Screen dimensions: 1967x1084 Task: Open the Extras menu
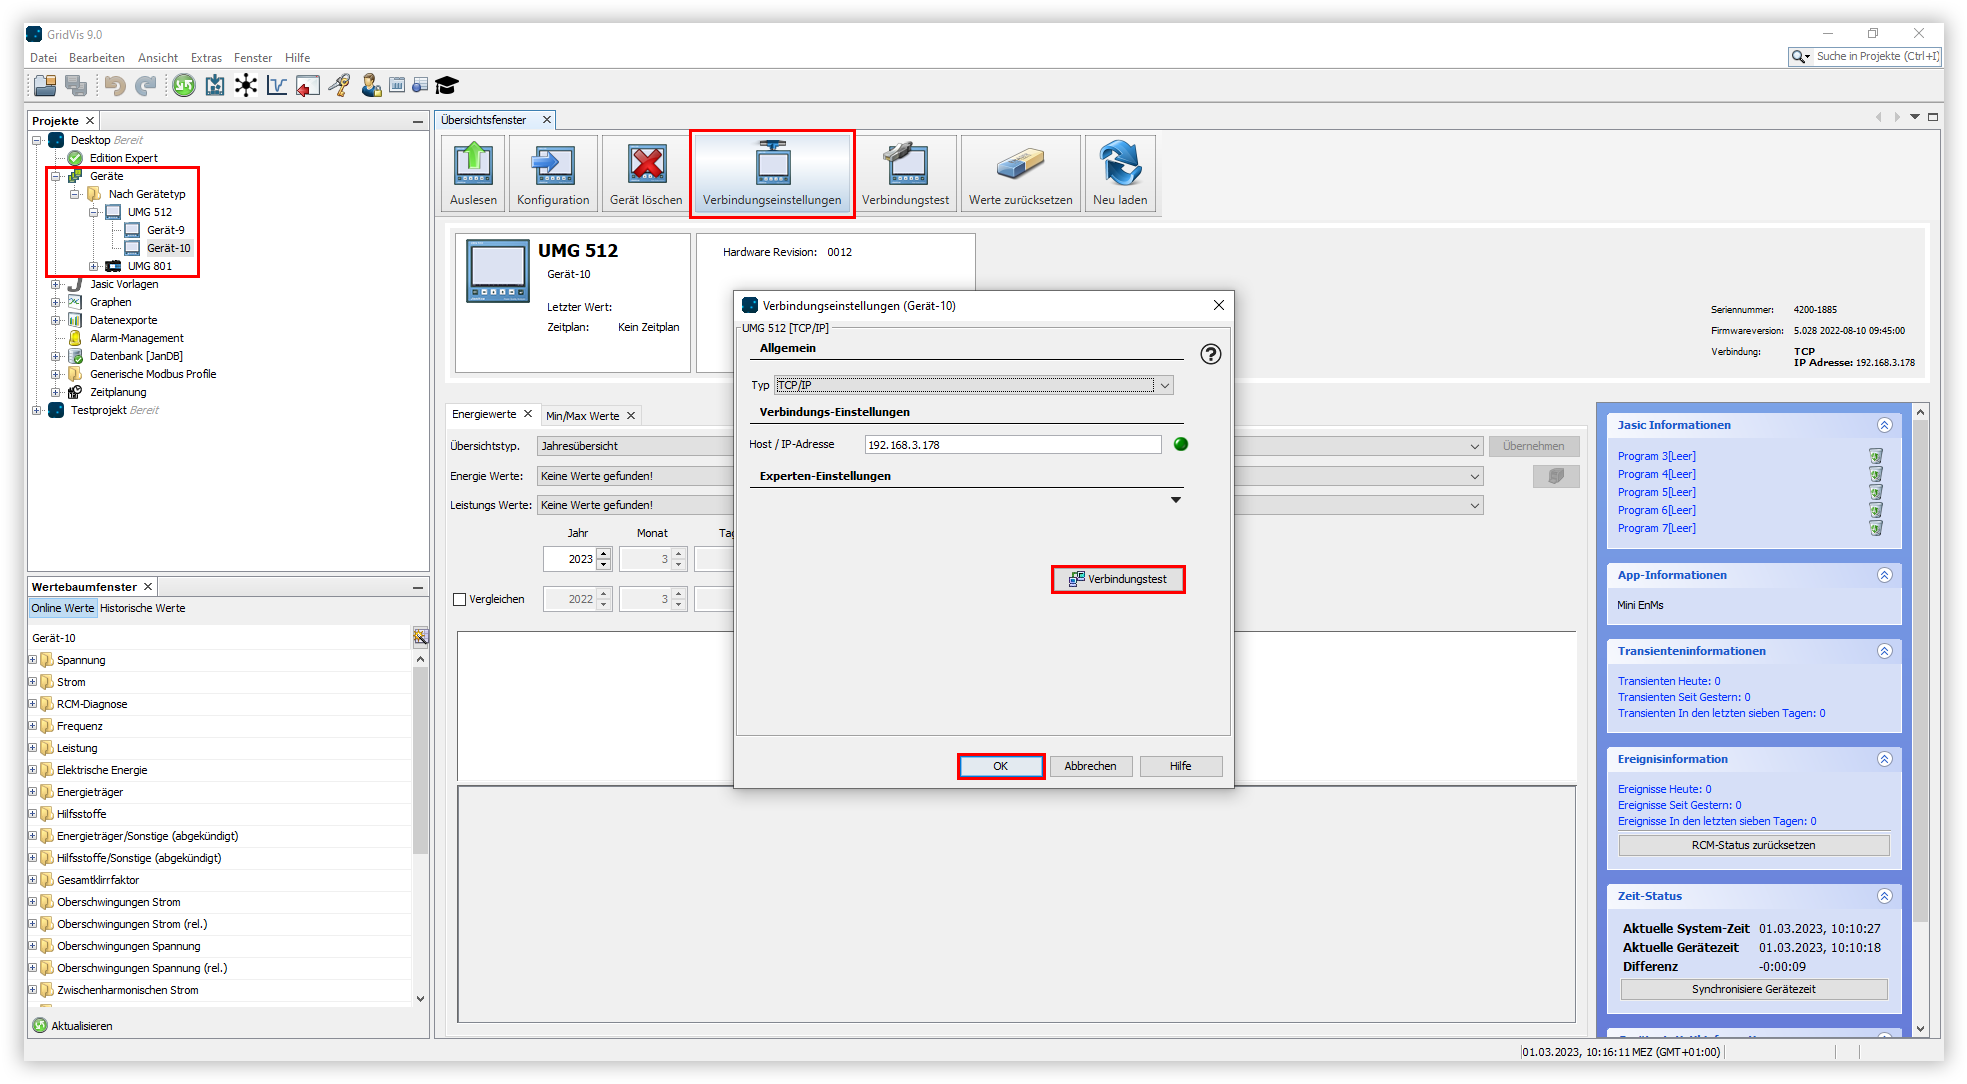206,57
